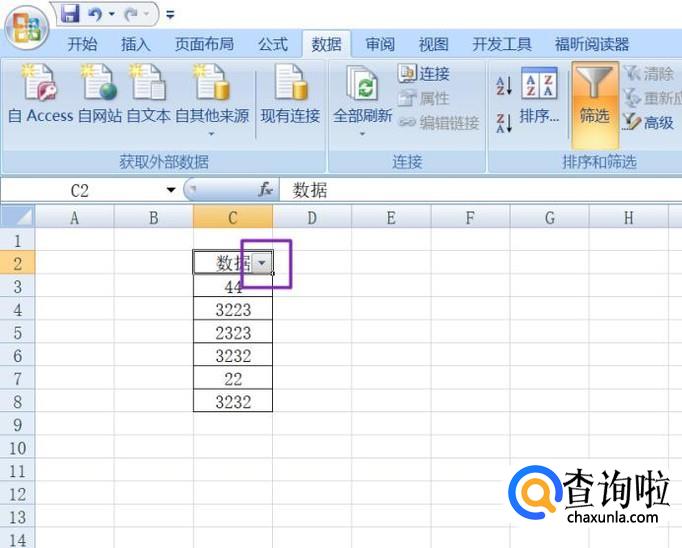Select column G header
This screenshot has height=548, width=682.
pos(550,217)
